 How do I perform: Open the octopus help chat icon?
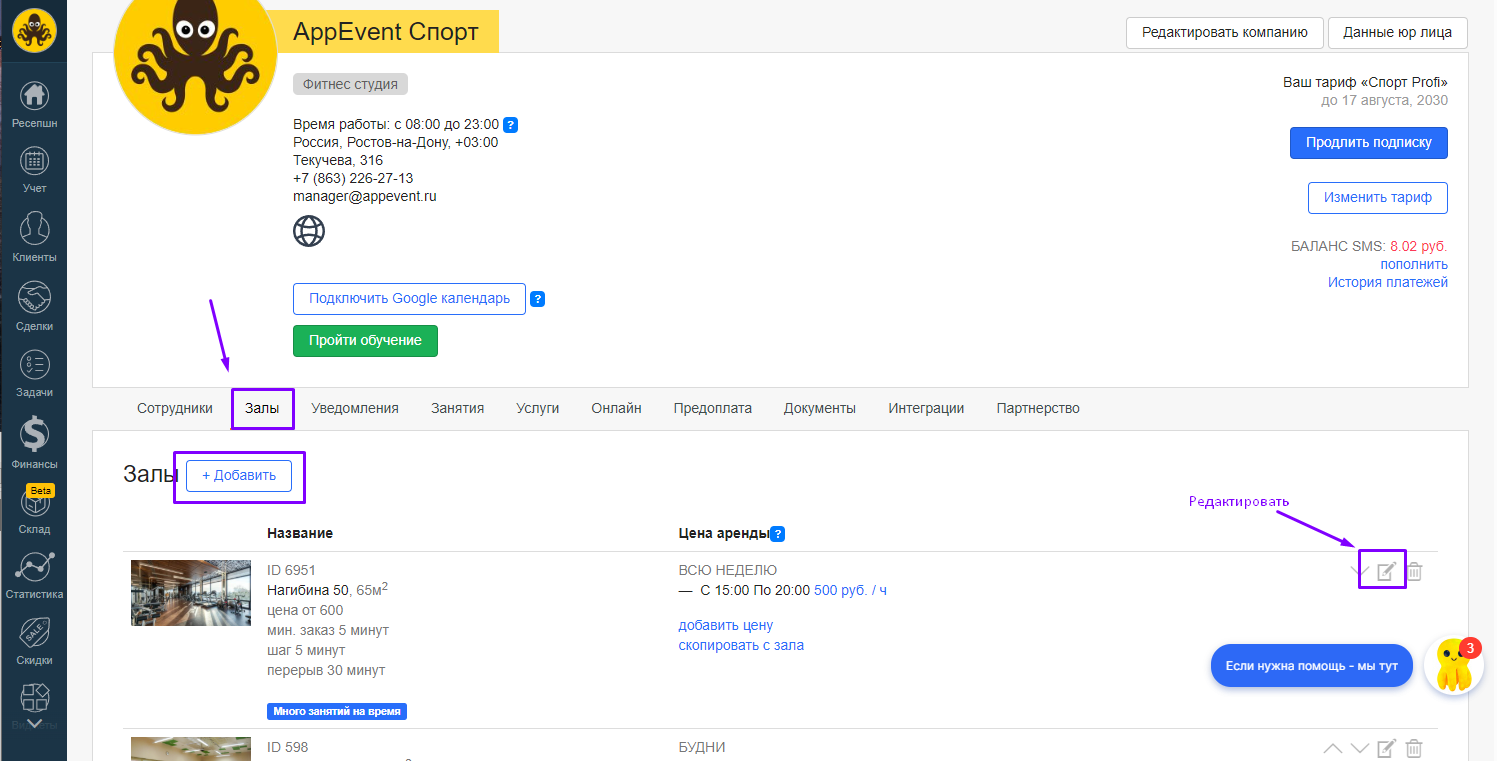tap(1455, 665)
